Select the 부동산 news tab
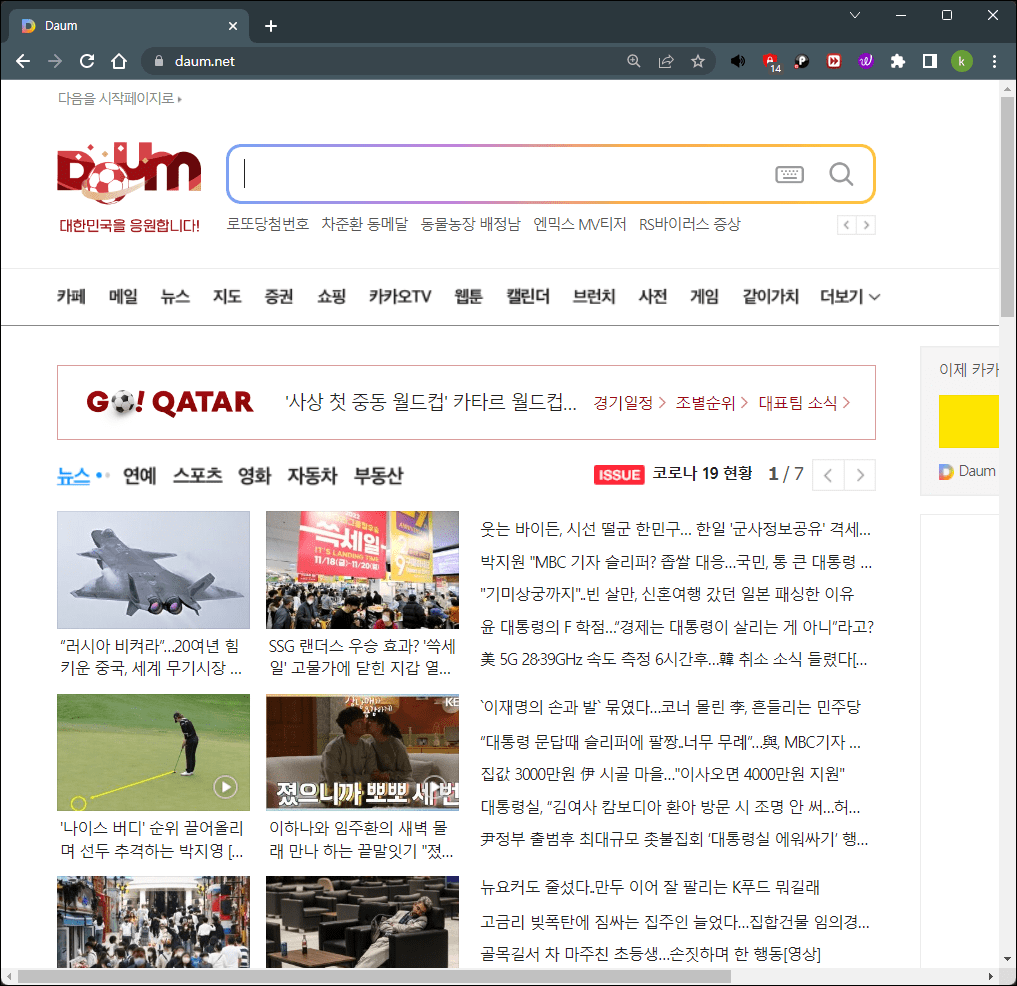The width and height of the screenshot is (1017, 986). pos(378,475)
